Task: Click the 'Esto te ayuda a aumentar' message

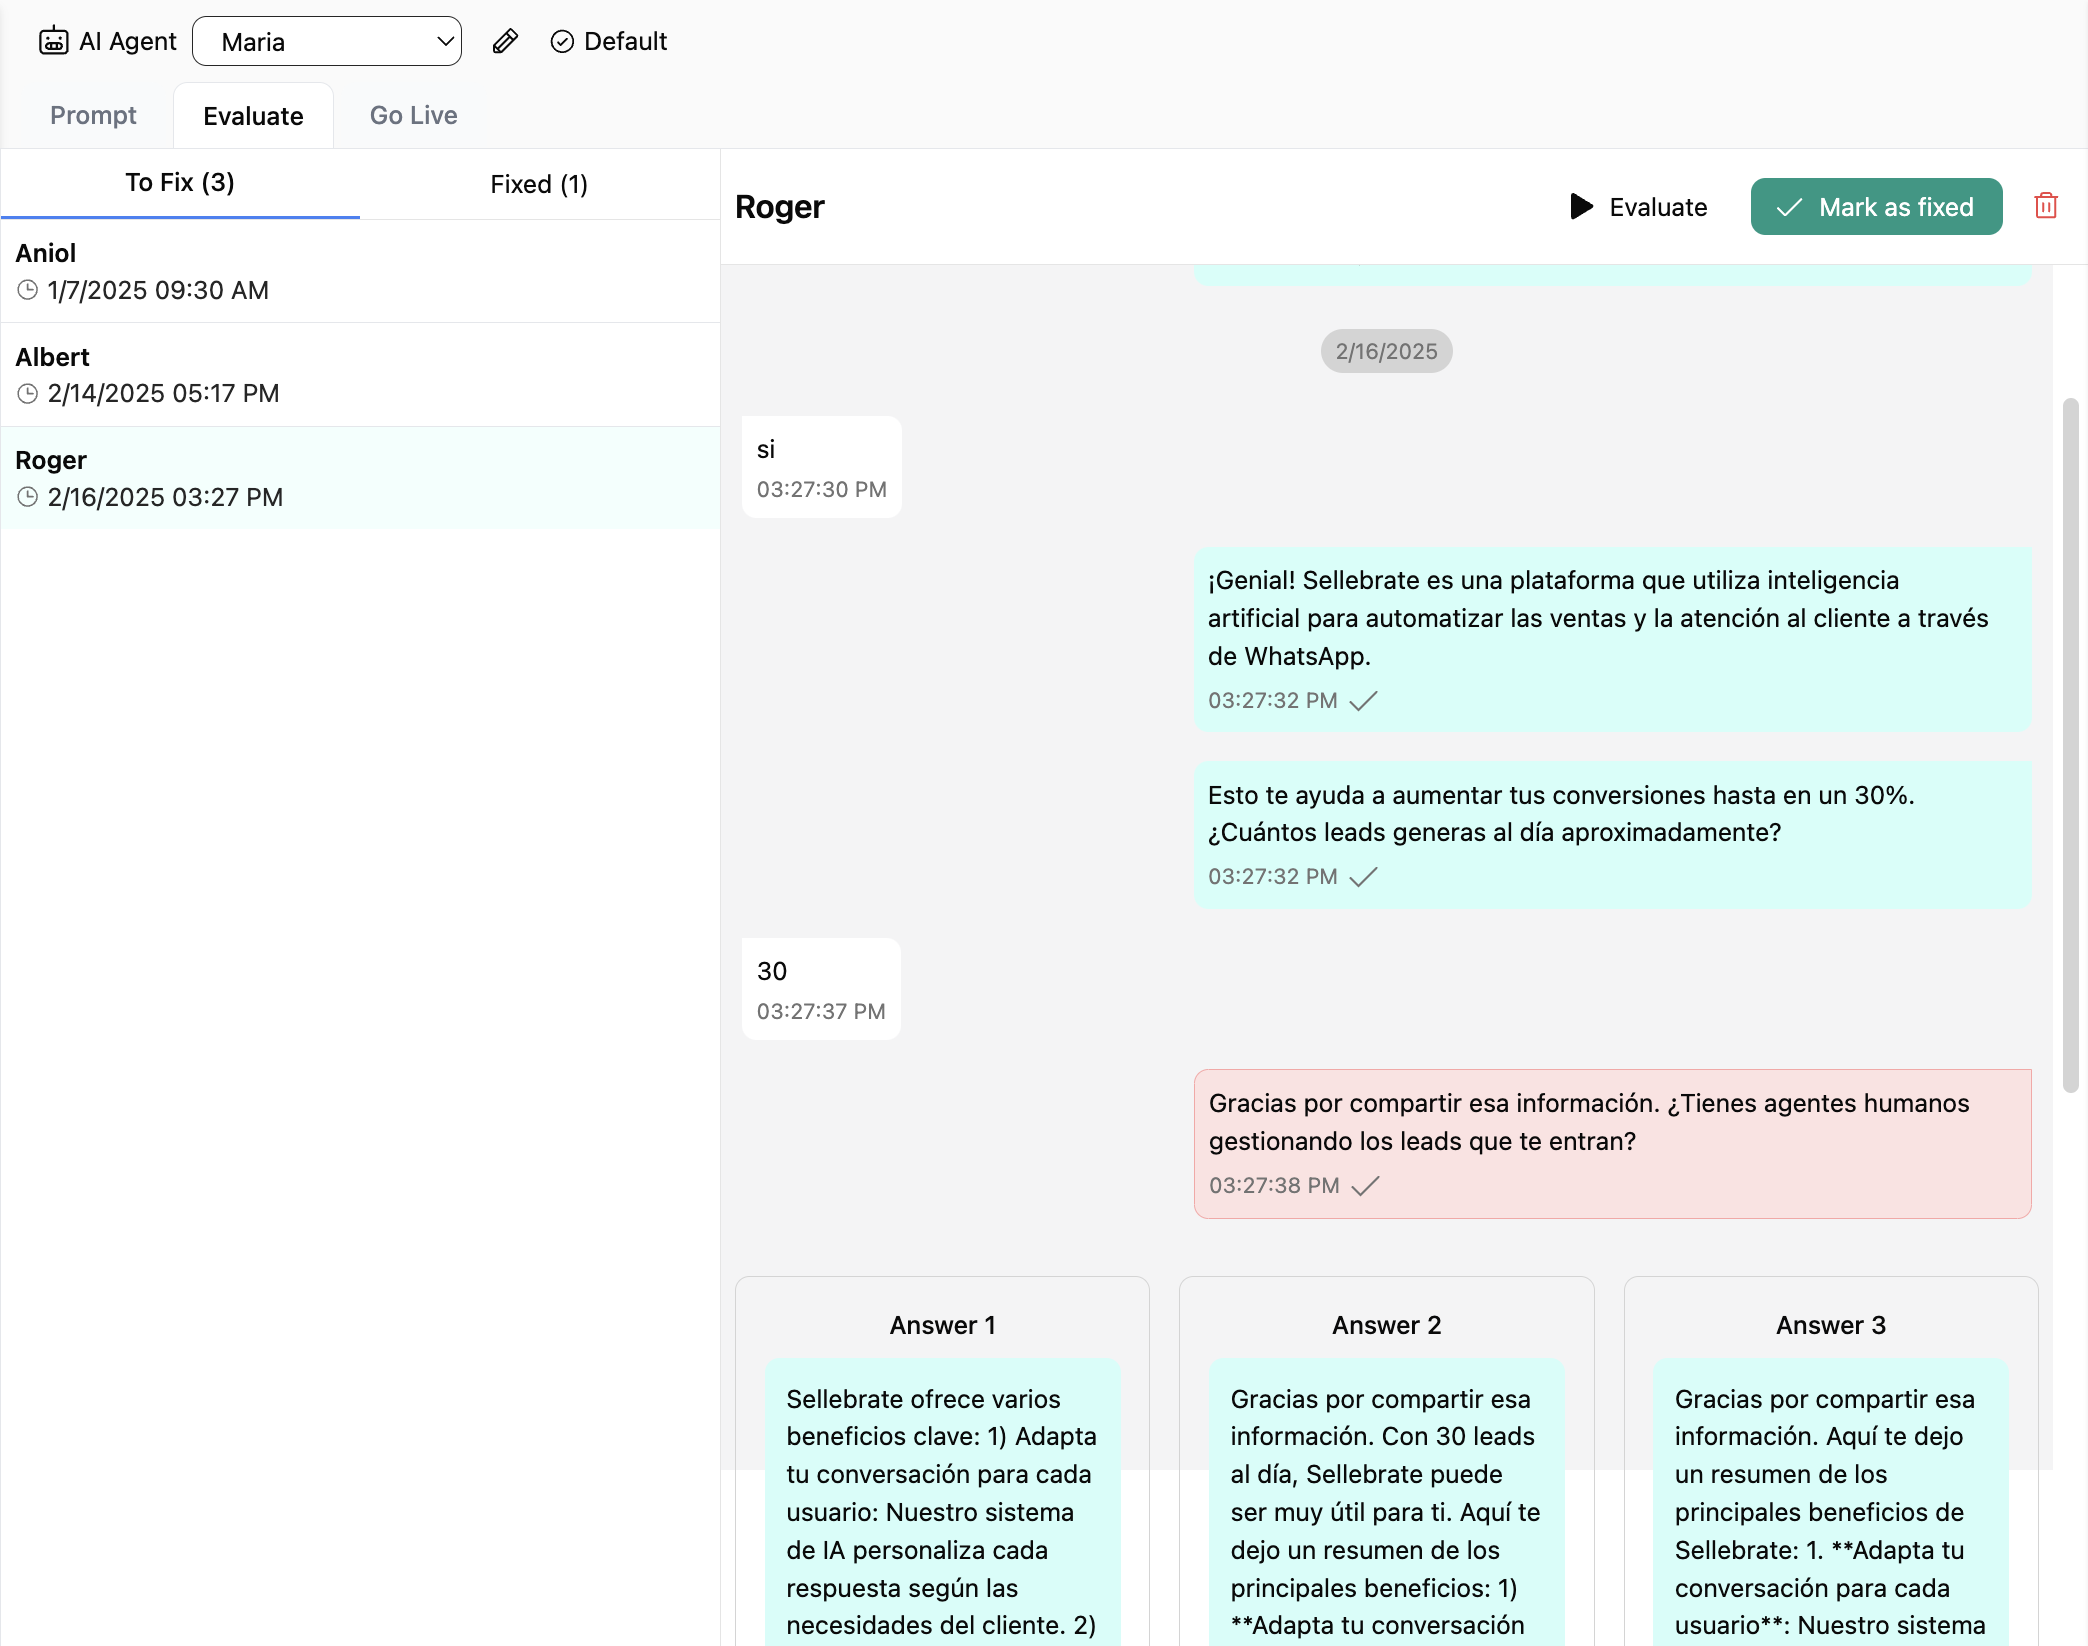Action: 1612,835
